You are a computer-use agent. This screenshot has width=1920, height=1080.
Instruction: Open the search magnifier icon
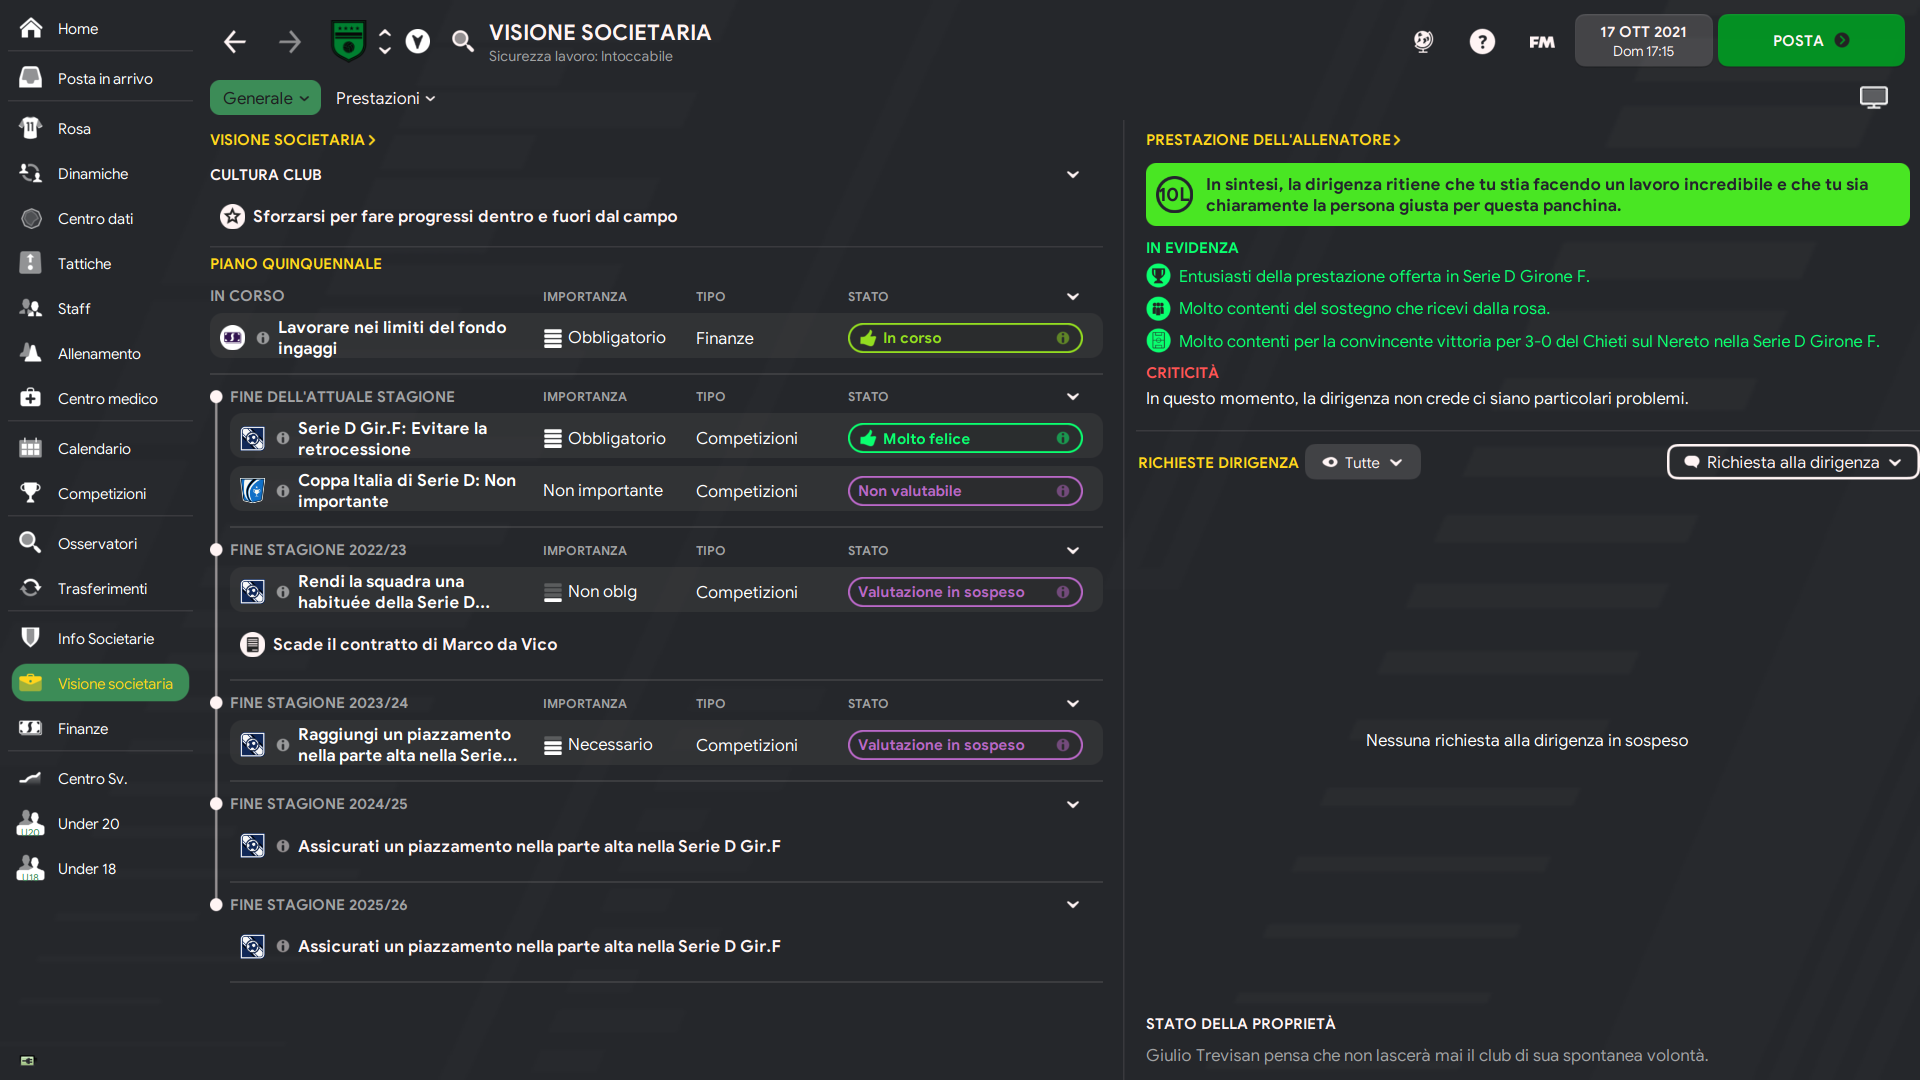pyautogui.click(x=462, y=41)
